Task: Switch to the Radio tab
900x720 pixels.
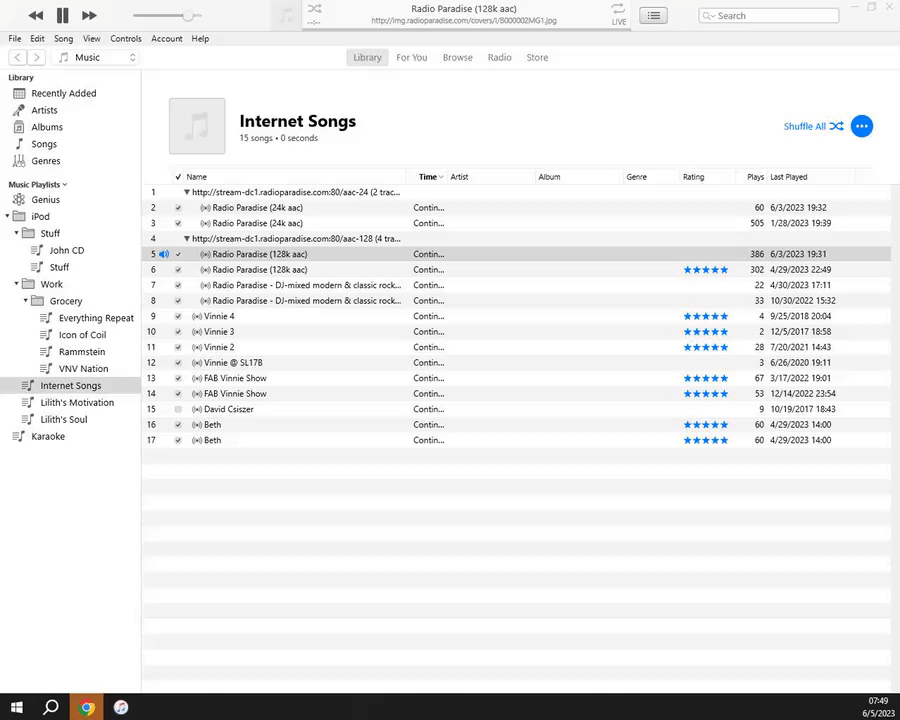Action: pyautogui.click(x=499, y=57)
